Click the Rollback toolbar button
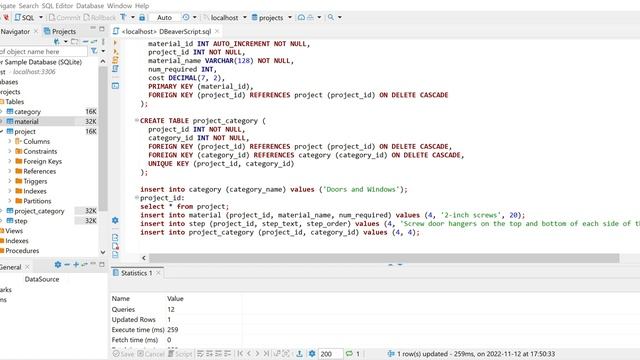This screenshot has height=360, width=640. [x=100, y=18]
